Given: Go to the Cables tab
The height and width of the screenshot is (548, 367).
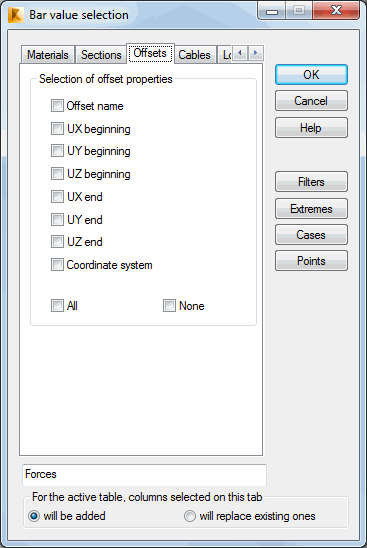Looking at the screenshot, I should [x=194, y=55].
